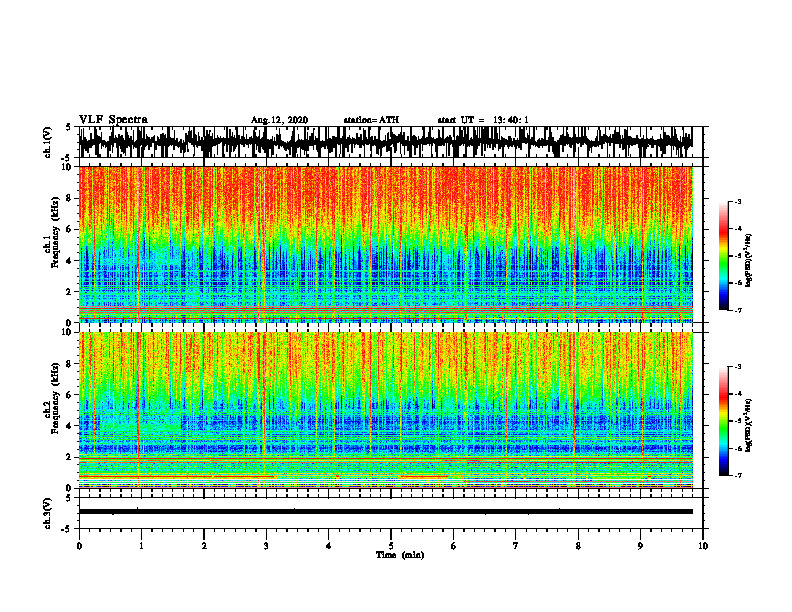Click inside the ch.2 spectrogram panel

tap(385, 410)
